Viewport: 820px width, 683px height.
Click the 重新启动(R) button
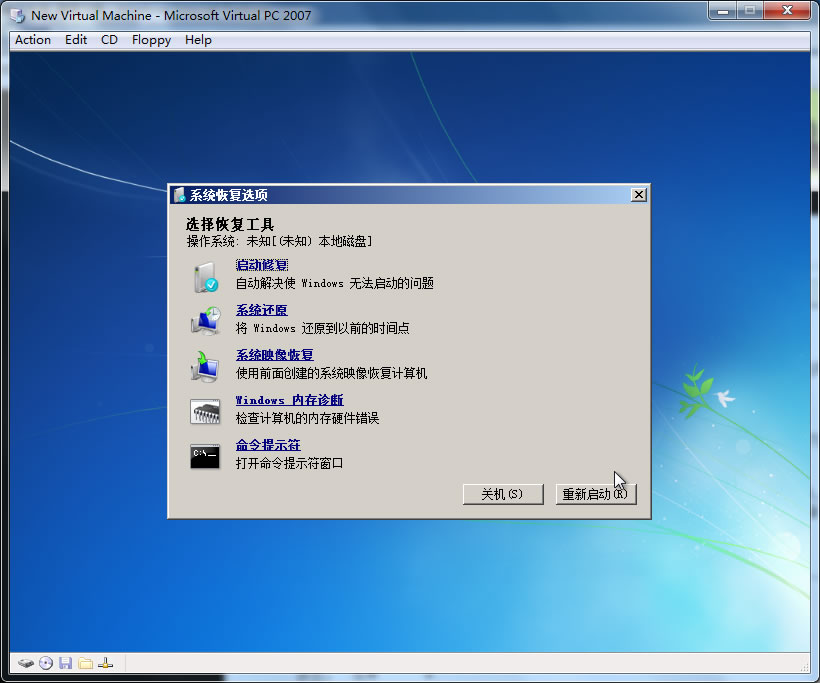pos(596,494)
